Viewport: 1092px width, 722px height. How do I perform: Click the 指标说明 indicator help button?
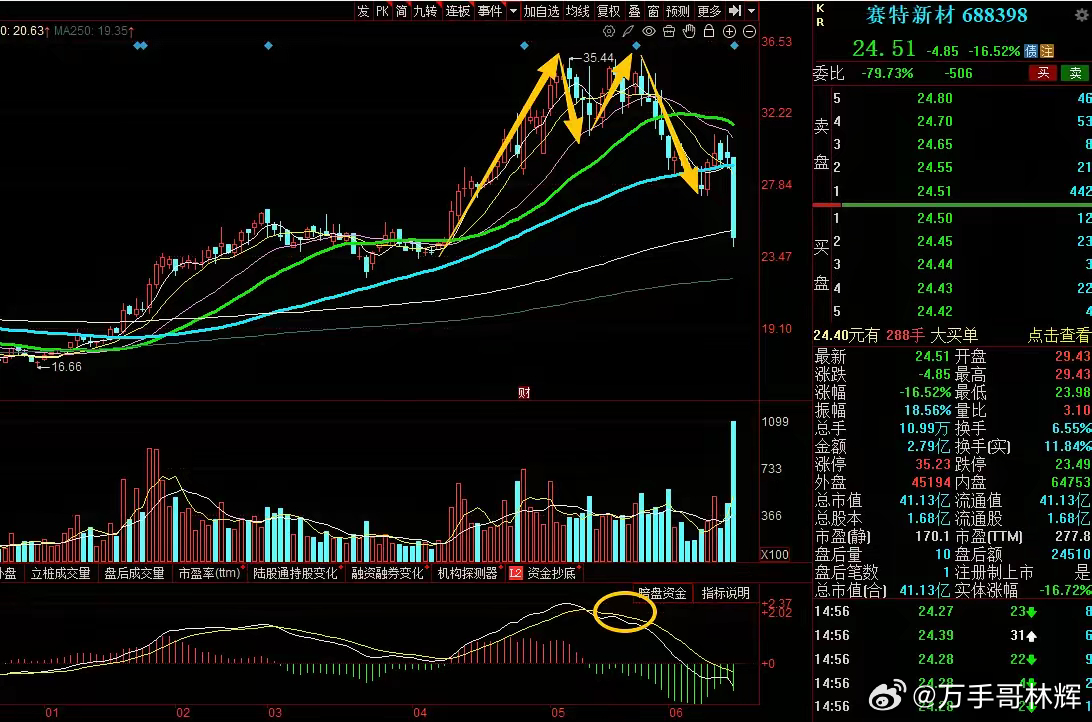726,593
